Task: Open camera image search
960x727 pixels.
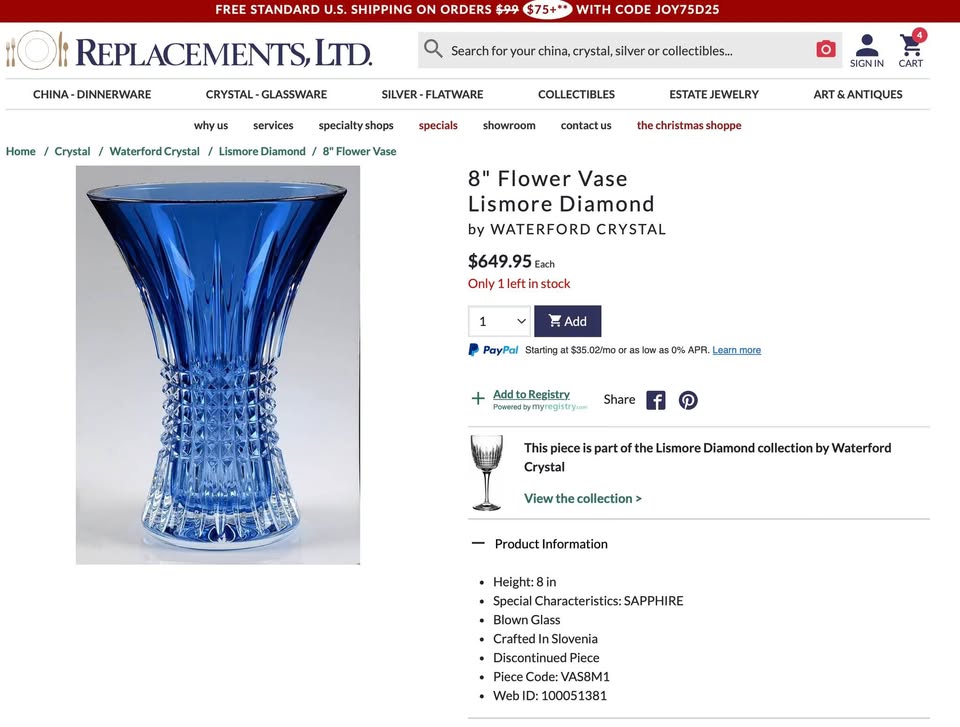Action: 825,49
